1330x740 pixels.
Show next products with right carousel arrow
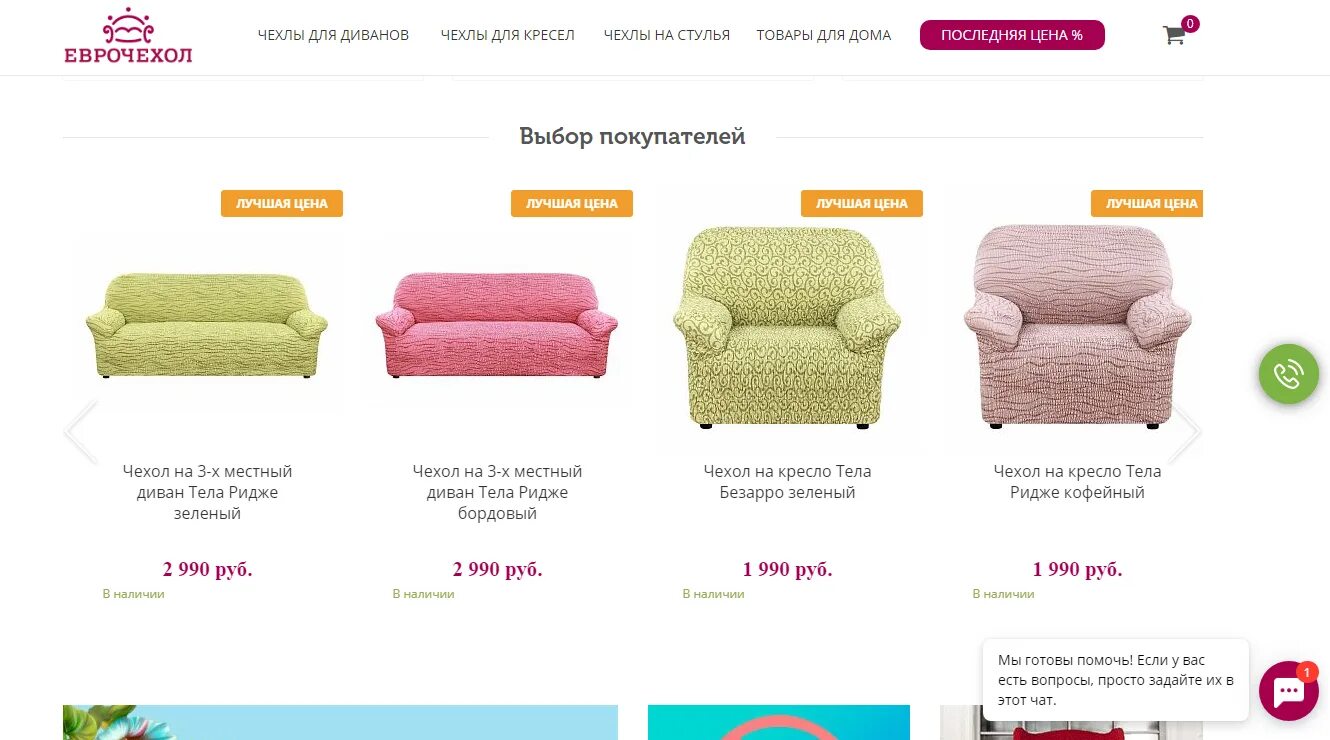(1184, 432)
